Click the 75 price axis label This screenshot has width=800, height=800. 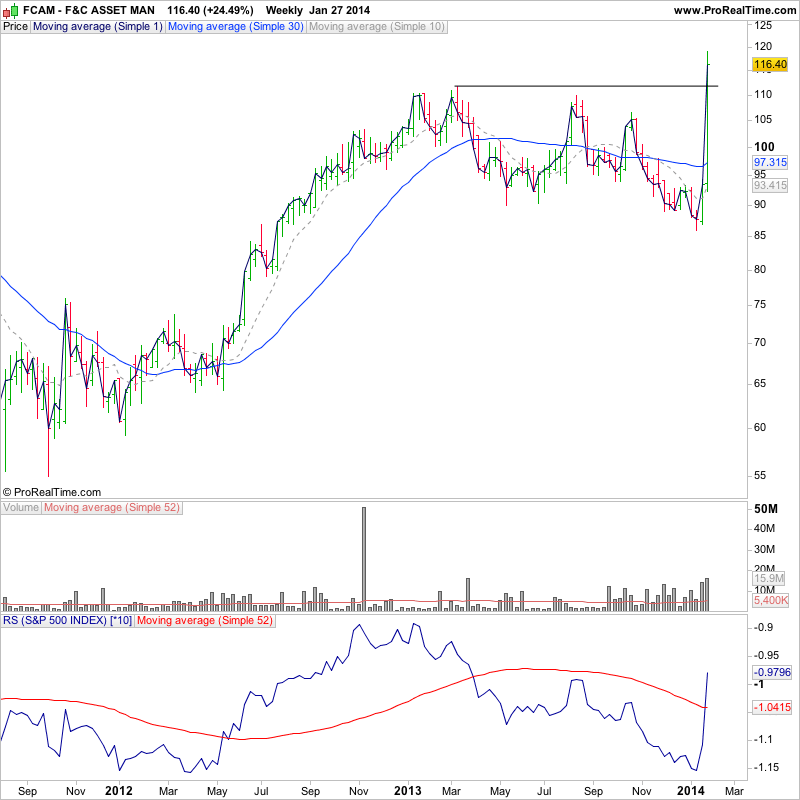[x=760, y=305]
